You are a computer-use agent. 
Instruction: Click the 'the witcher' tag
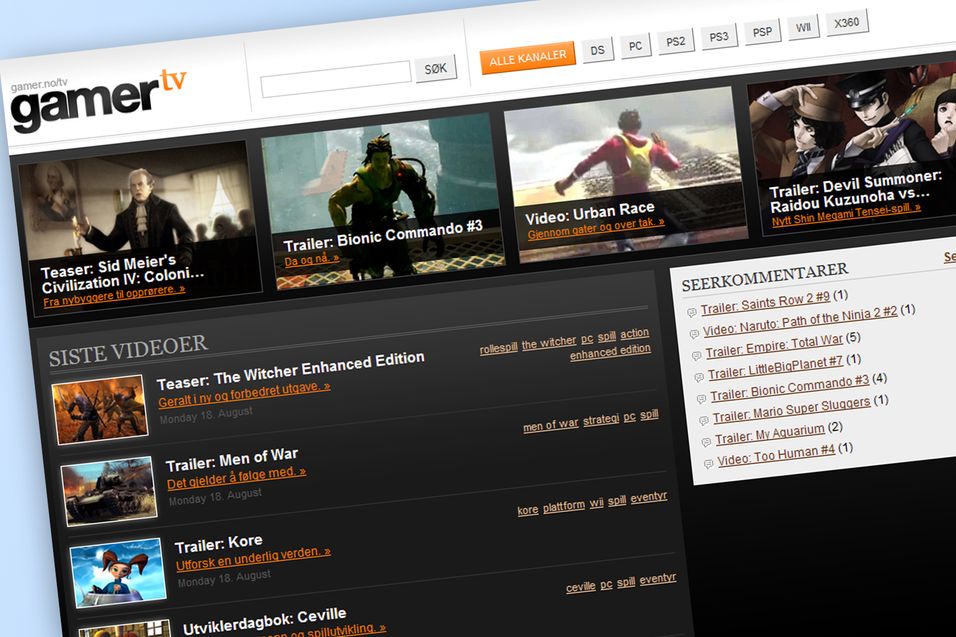(x=549, y=343)
